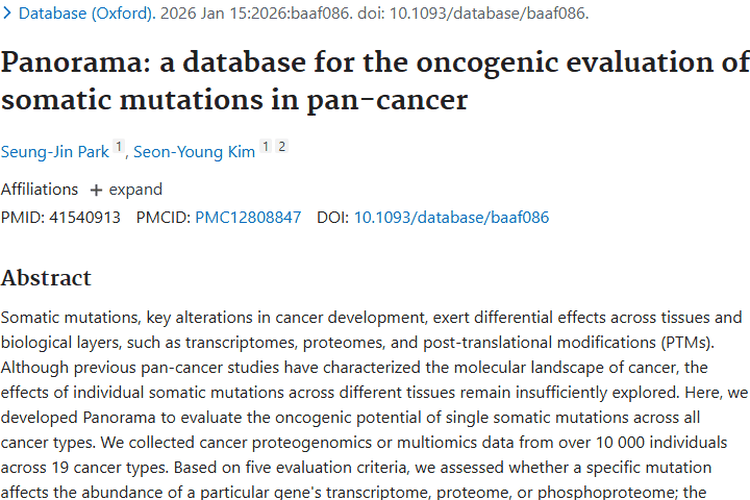750x500 pixels.
Task: Click affiliation superscript 1 after Seung-Jin Park
Action: pyautogui.click(x=118, y=147)
